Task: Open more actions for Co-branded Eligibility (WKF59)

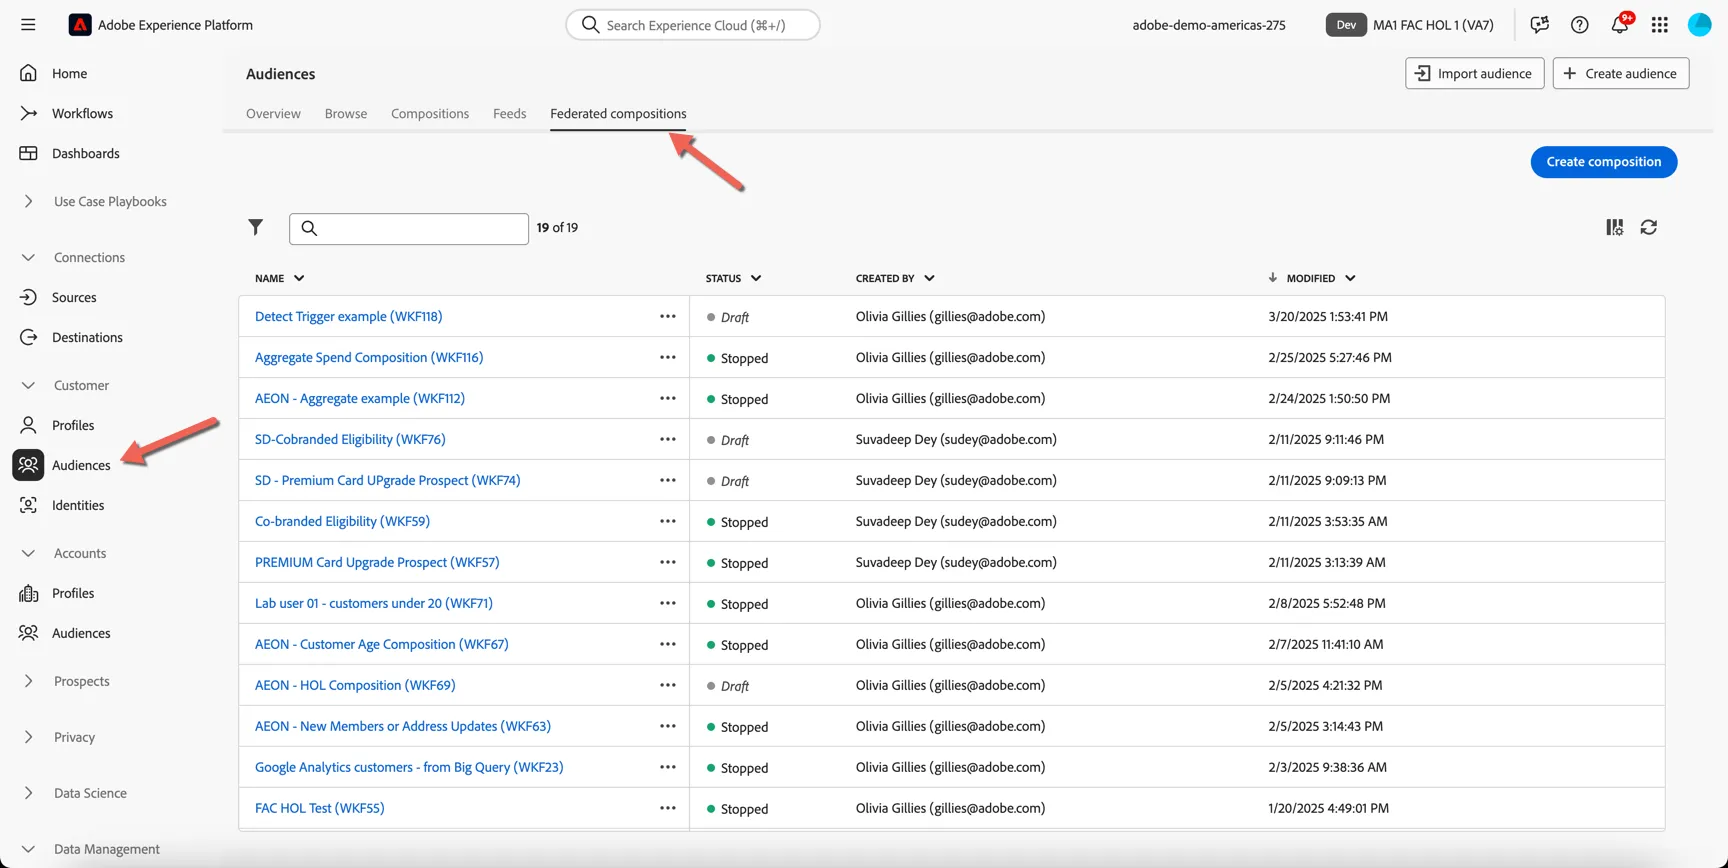Action: click(x=668, y=521)
